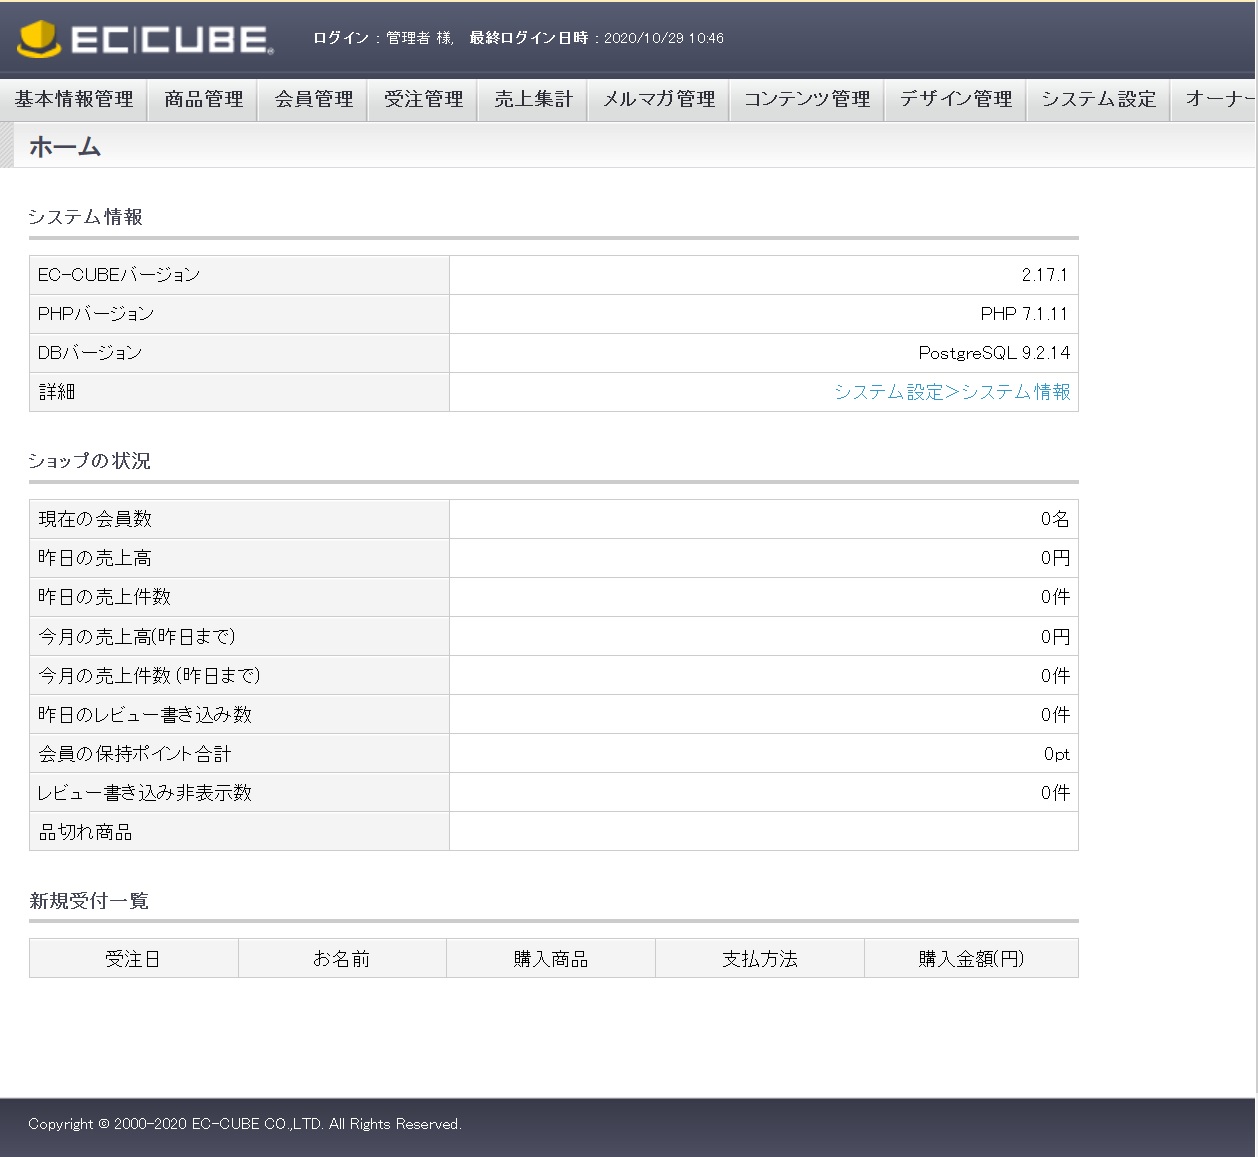Open the 商品管理 menu
Screen dimensions: 1258x1157
point(203,99)
